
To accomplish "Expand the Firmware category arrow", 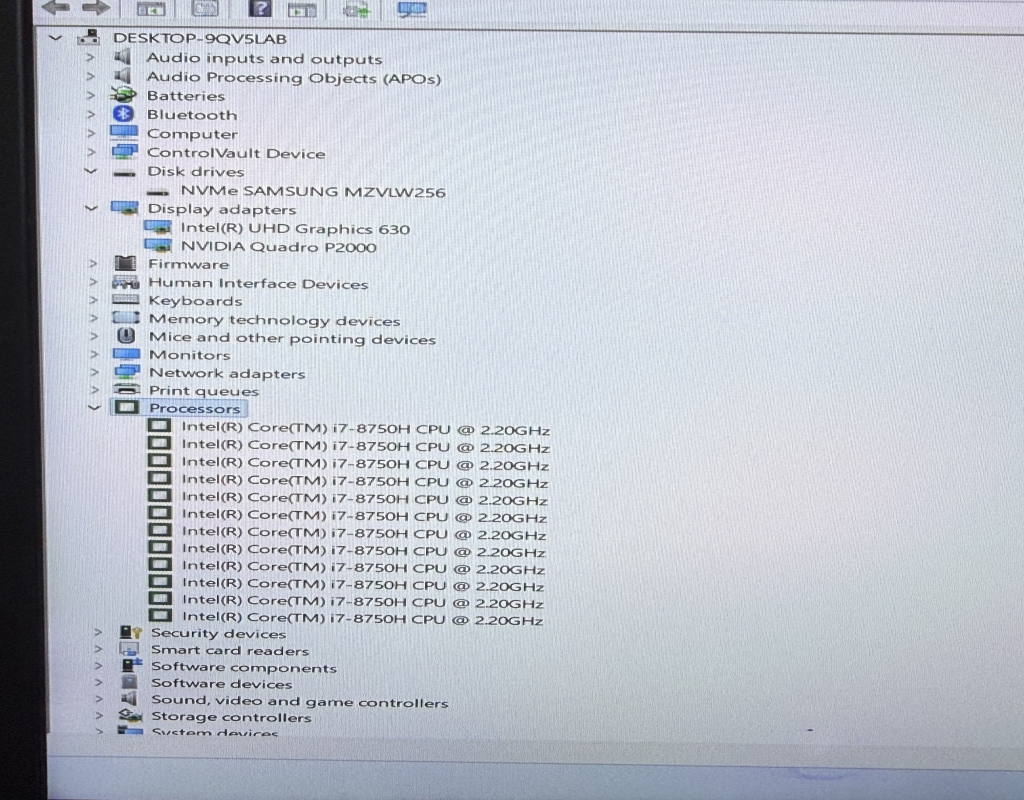I will tap(93, 264).
